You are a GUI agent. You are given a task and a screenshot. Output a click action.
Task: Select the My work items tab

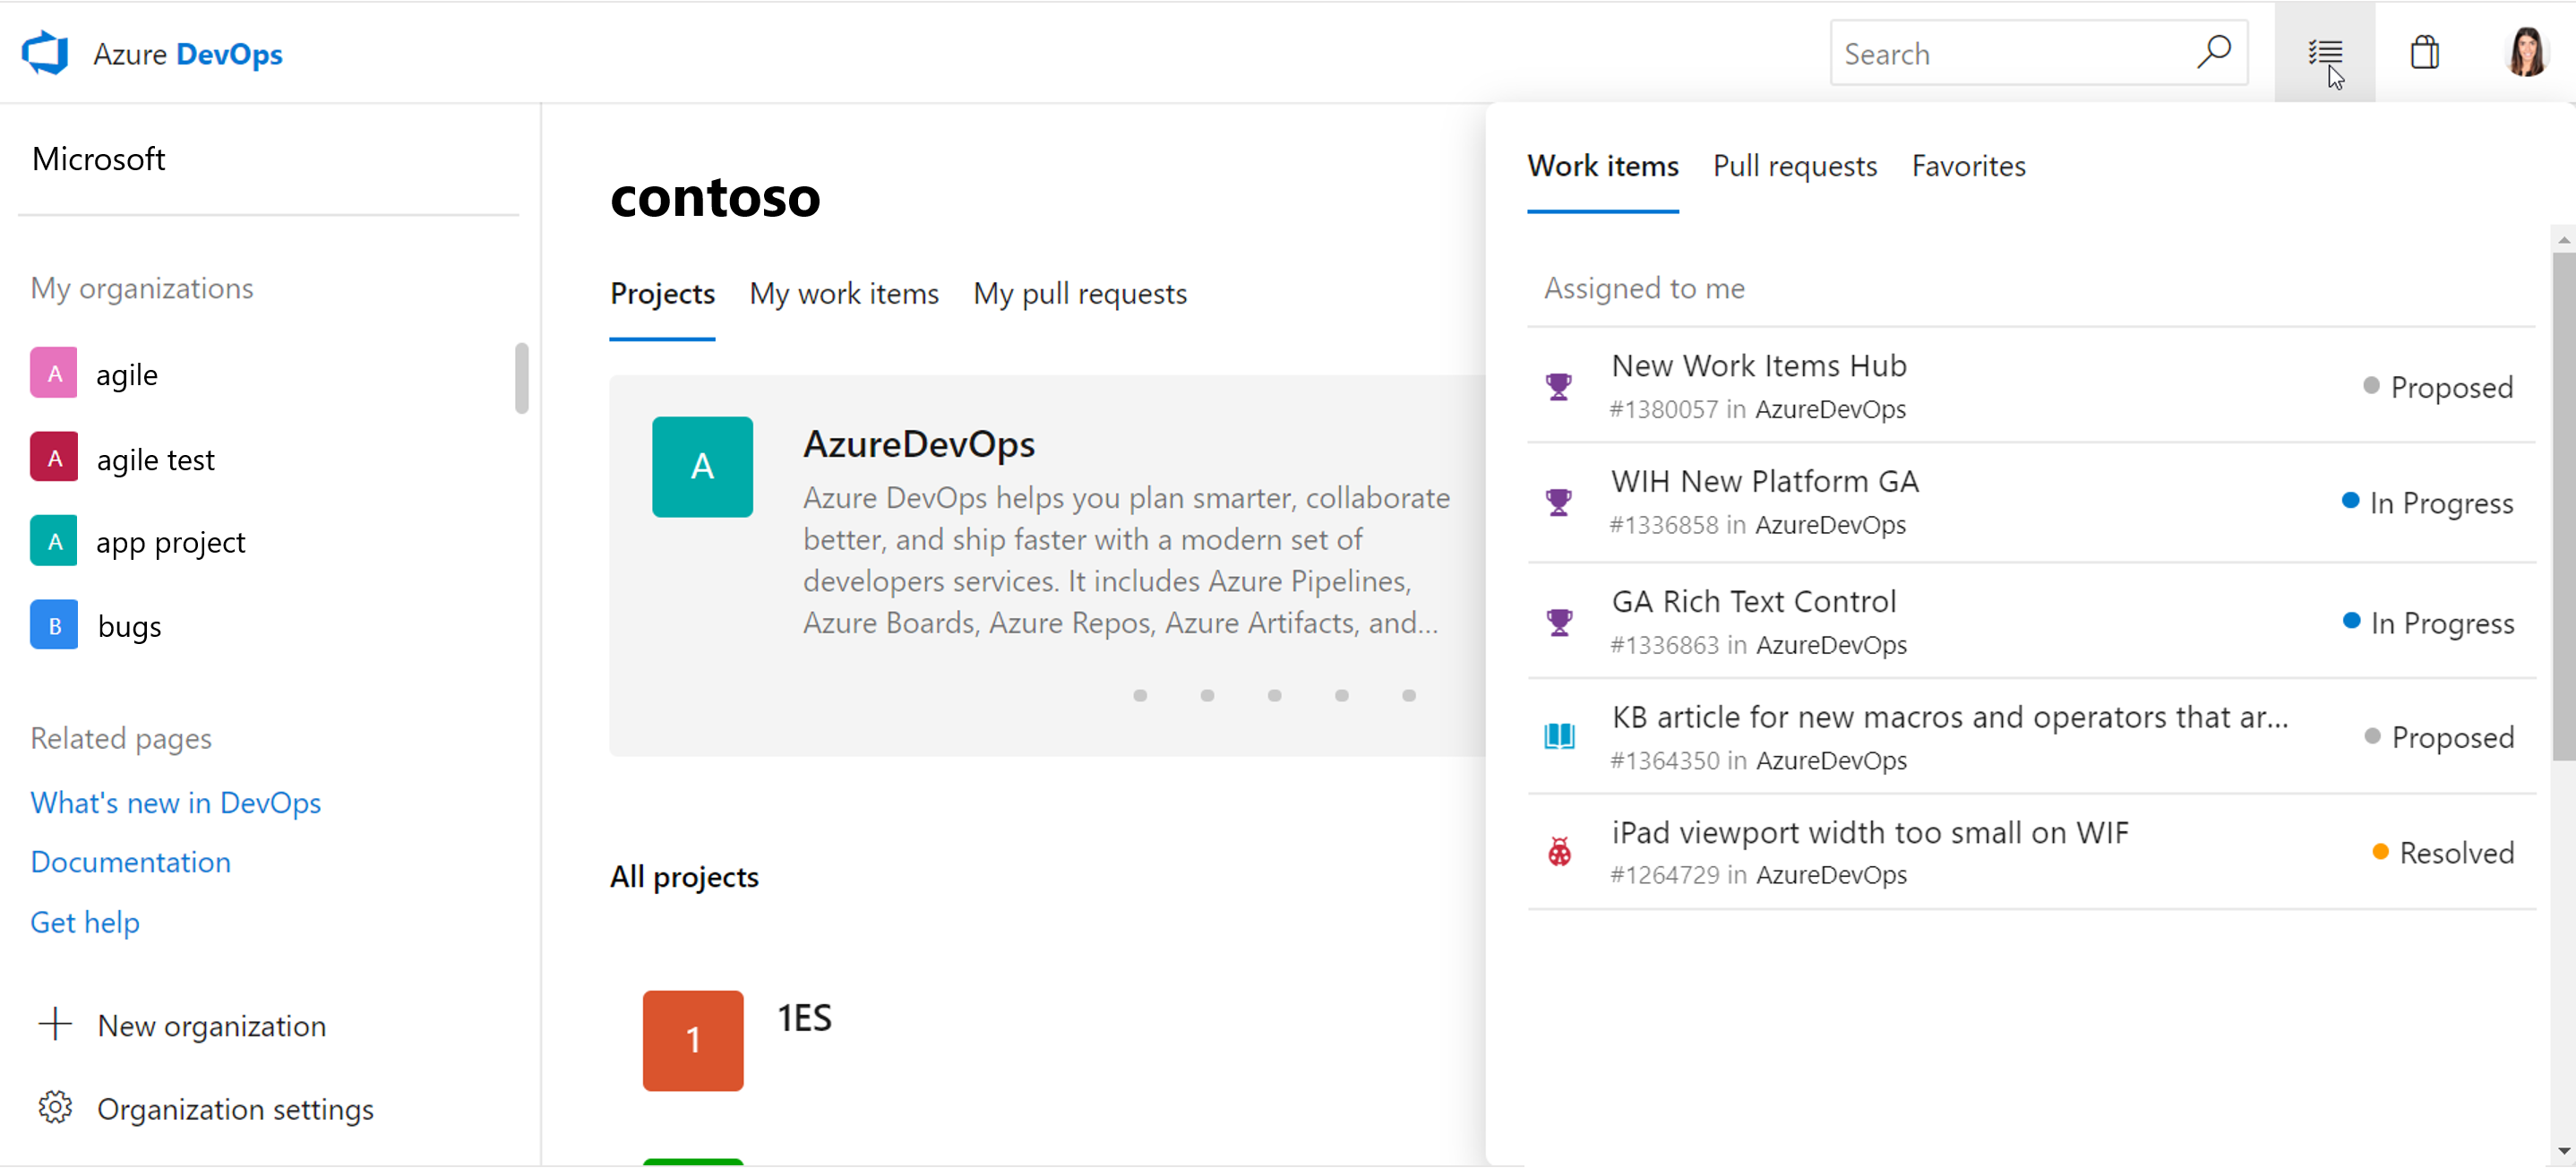click(x=843, y=292)
